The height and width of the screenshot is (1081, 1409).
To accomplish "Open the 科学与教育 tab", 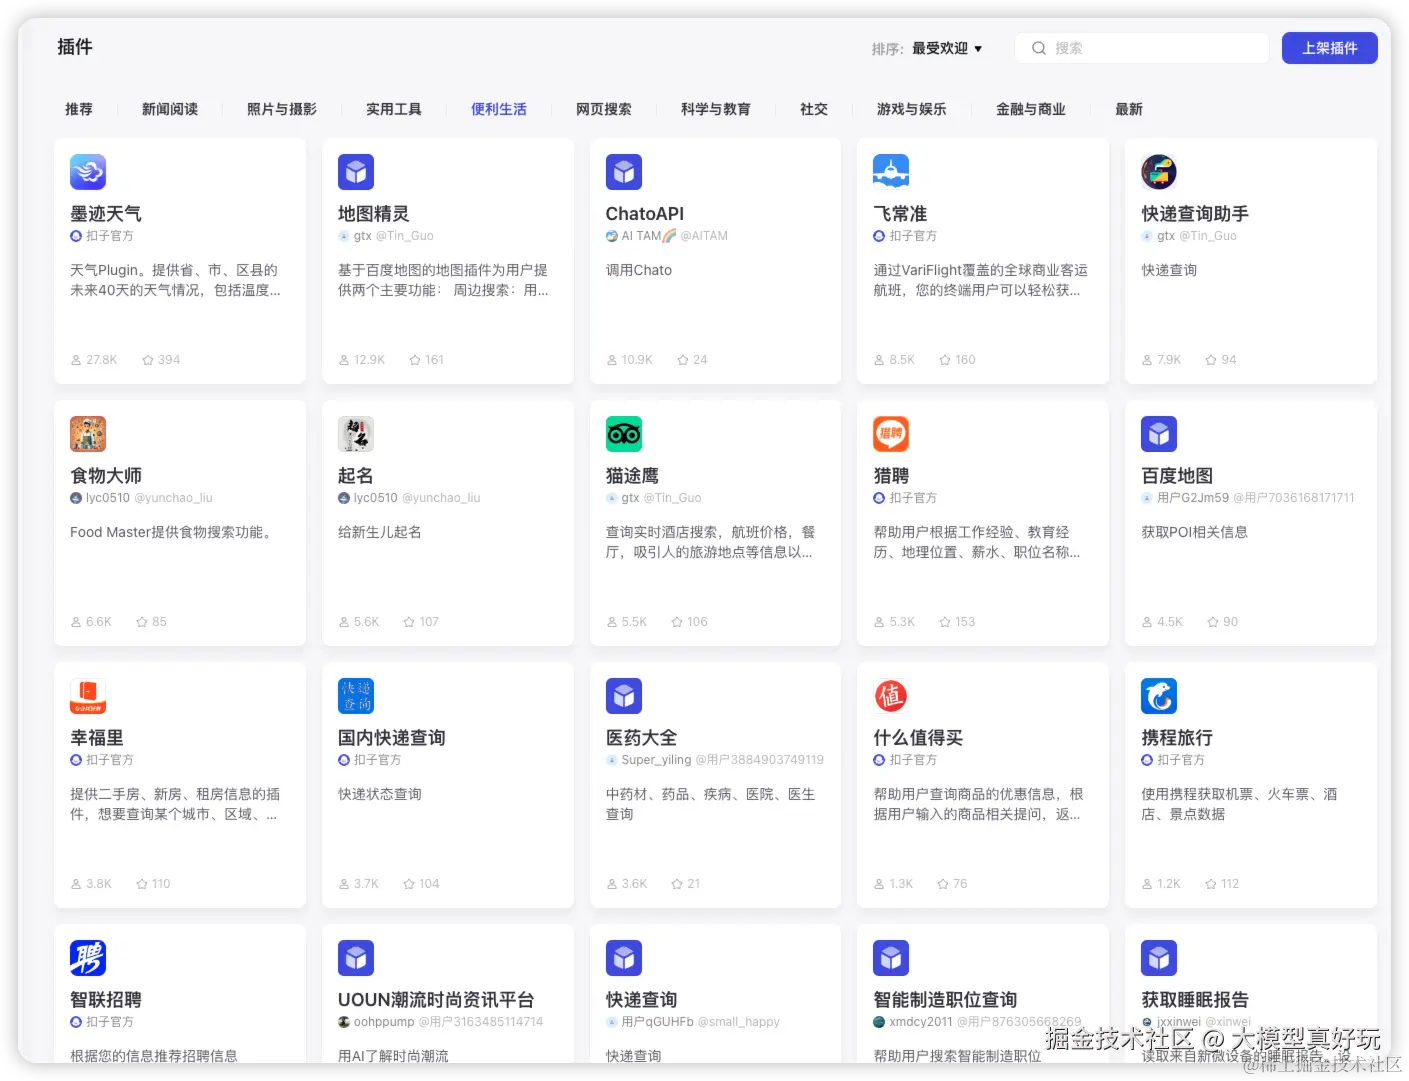I will (x=716, y=109).
